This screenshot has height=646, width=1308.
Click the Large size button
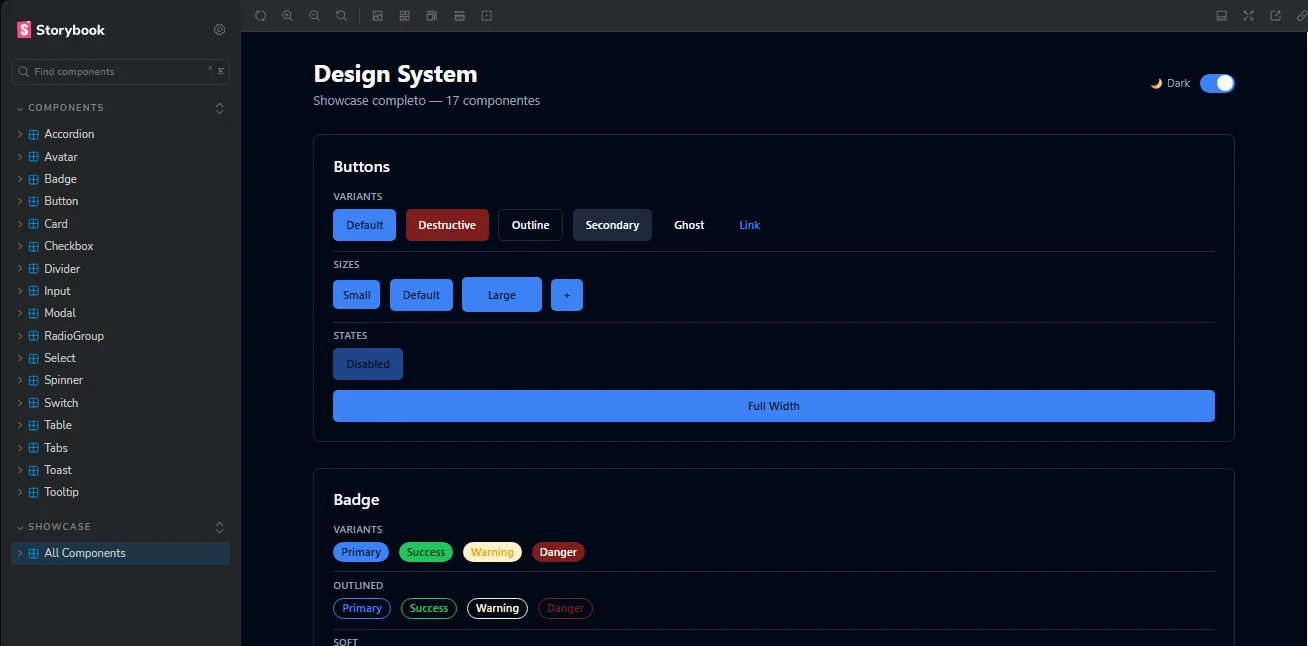[502, 295]
